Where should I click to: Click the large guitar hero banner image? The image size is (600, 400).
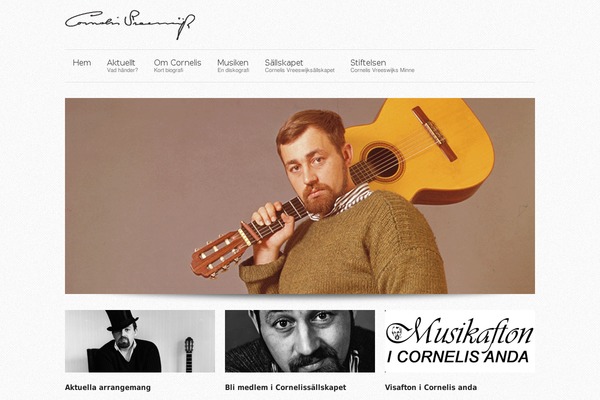pos(300,196)
